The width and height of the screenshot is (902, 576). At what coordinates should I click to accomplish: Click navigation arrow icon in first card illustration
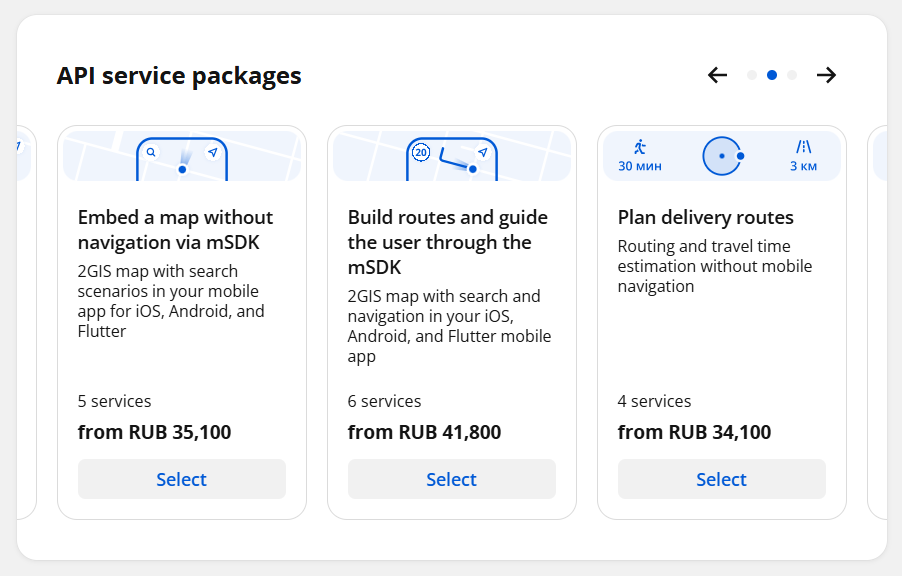coord(213,152)
